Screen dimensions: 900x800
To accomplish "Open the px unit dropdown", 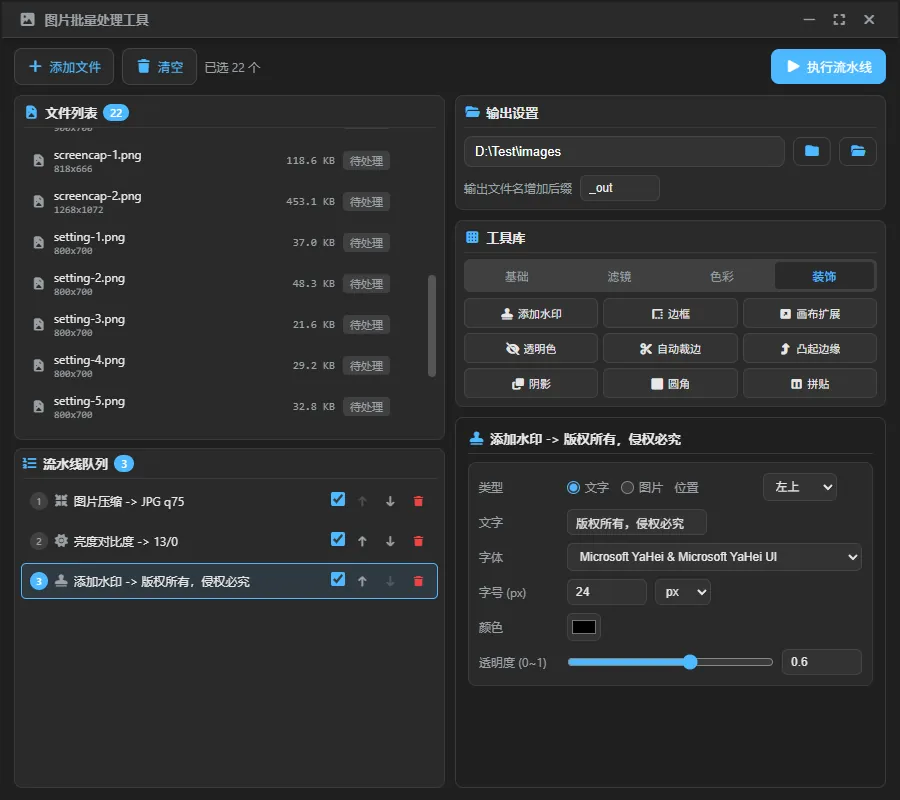I will tap(682, 592).
